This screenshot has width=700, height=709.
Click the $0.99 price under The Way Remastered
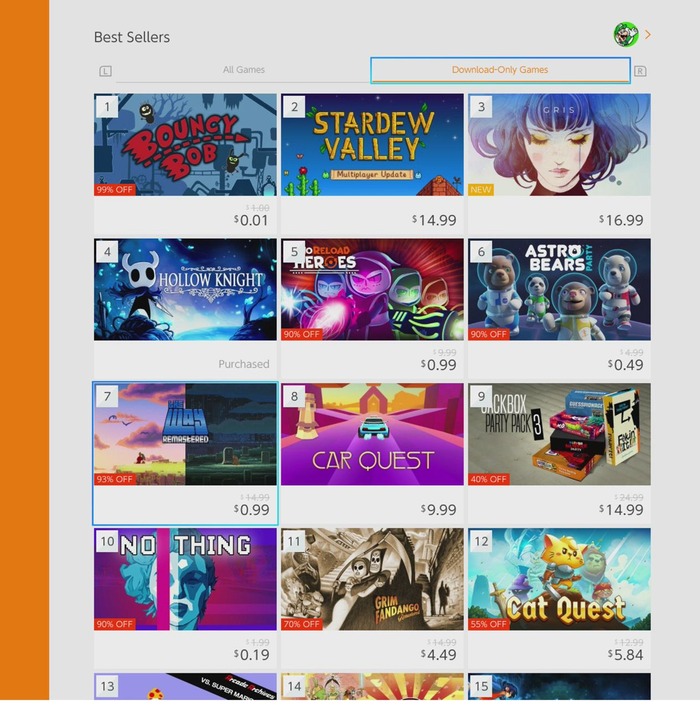[251, 510]
